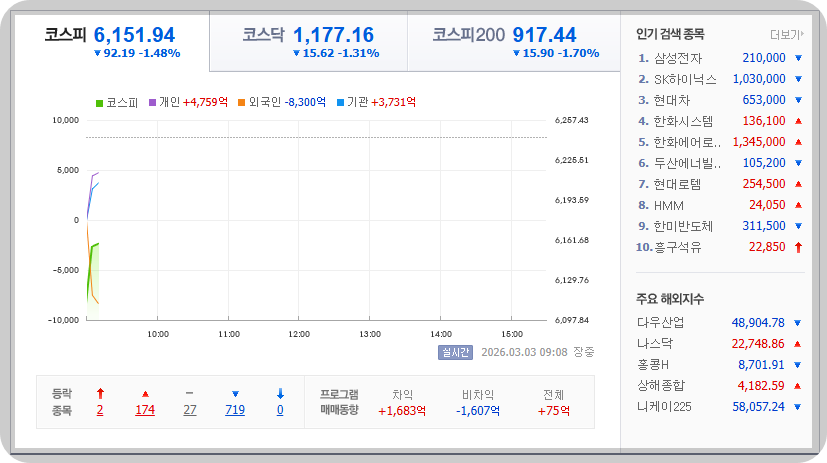The height and width of the screenshot is (463, 827).
Task: Open 한화에어로.. stock link
Action: (687, 142)
